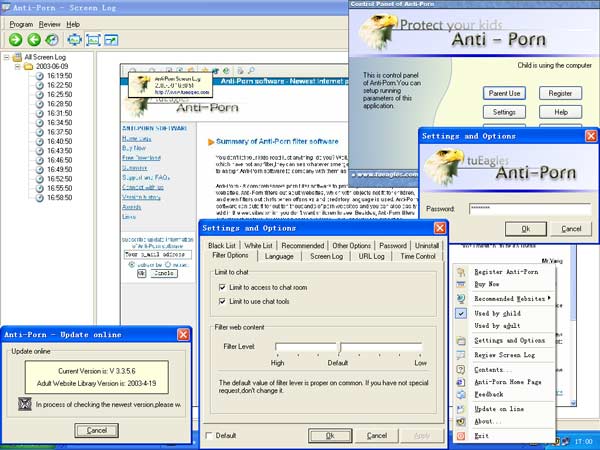Viewport: 600px width, 450px height.
Task: Select the 16:46:50 screen log entry
Action: tap(59, 160)
